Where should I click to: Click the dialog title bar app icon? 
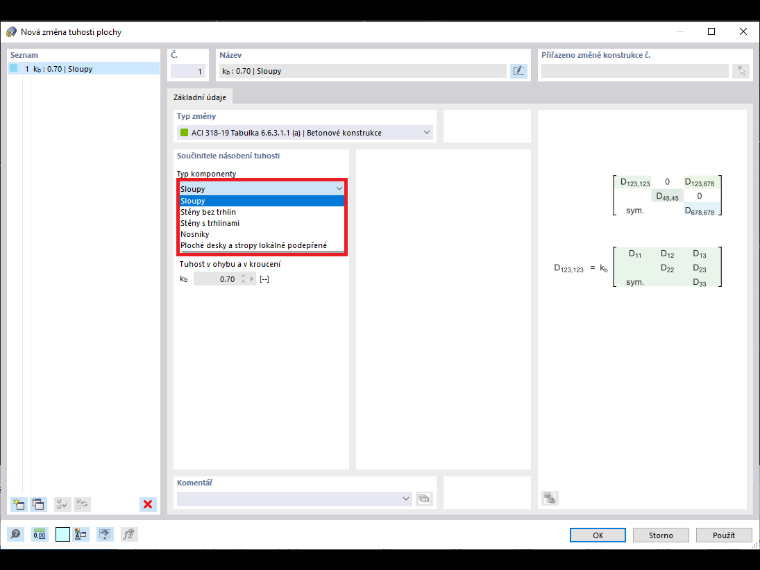coord(11,32)
